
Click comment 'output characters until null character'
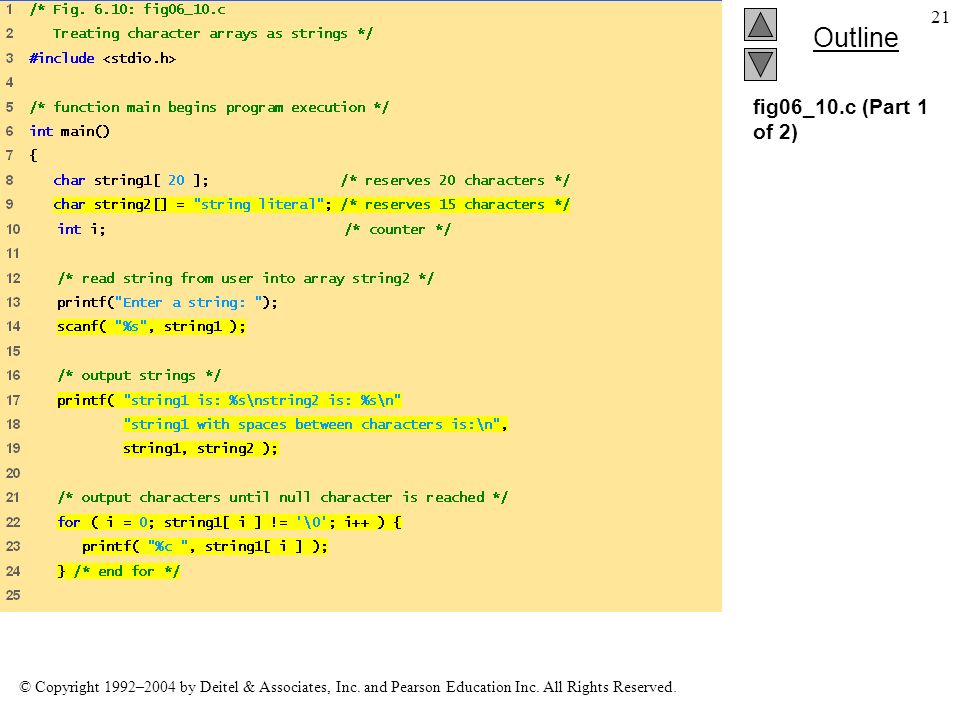coord(282,497)
